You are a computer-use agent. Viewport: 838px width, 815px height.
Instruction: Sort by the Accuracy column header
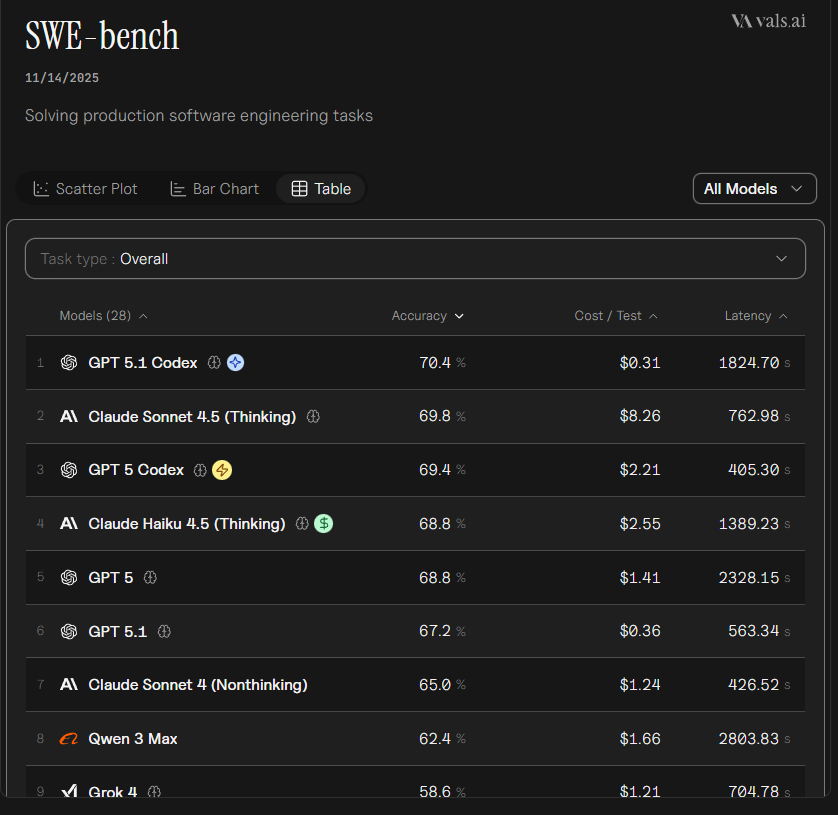point(427,316)
